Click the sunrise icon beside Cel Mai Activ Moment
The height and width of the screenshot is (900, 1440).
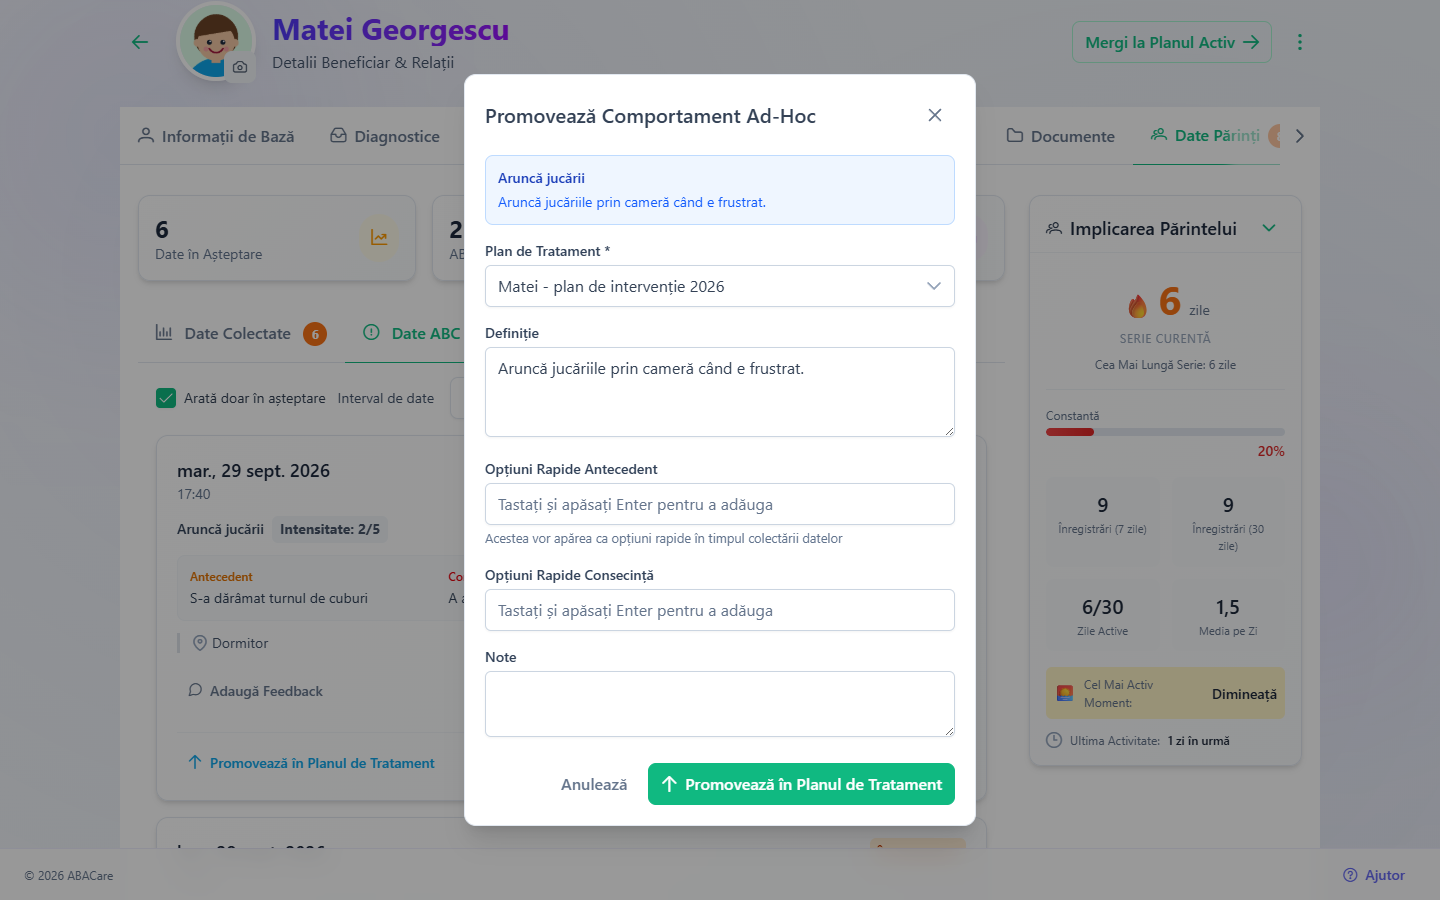tap(1065, 693)
